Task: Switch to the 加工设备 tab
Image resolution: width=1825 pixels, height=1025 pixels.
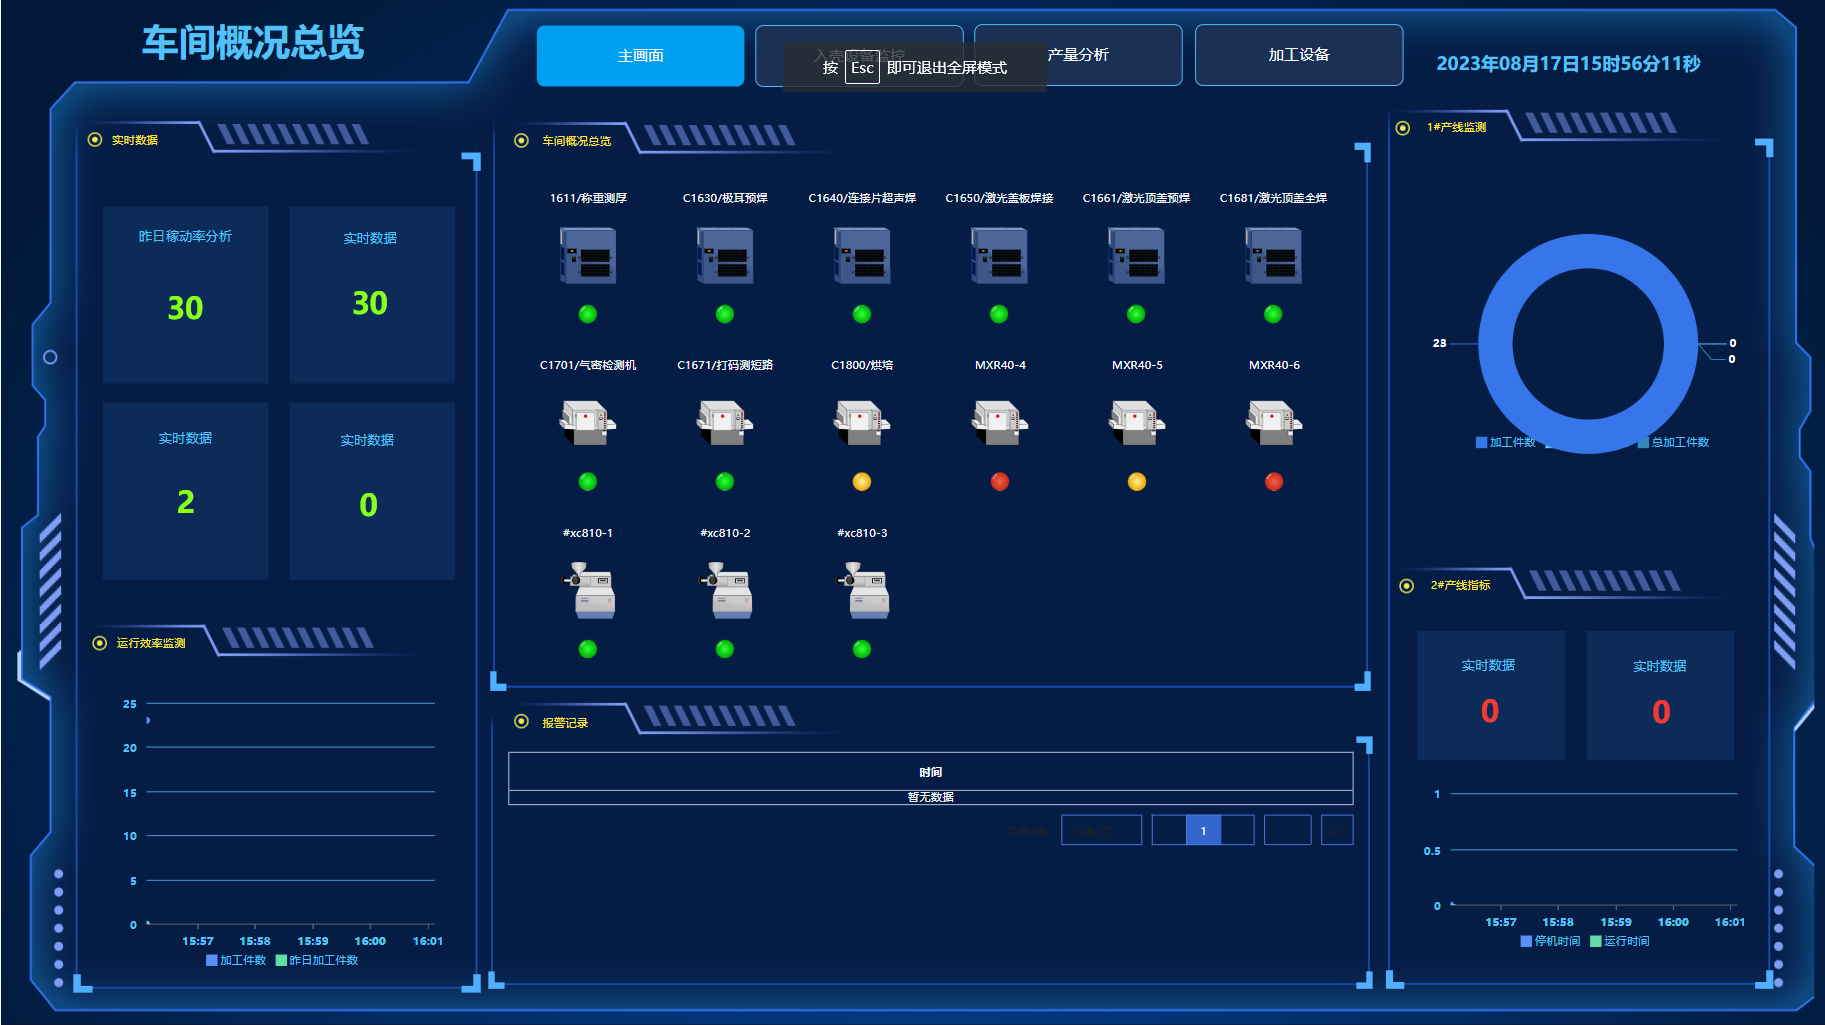Action: 1299,55
